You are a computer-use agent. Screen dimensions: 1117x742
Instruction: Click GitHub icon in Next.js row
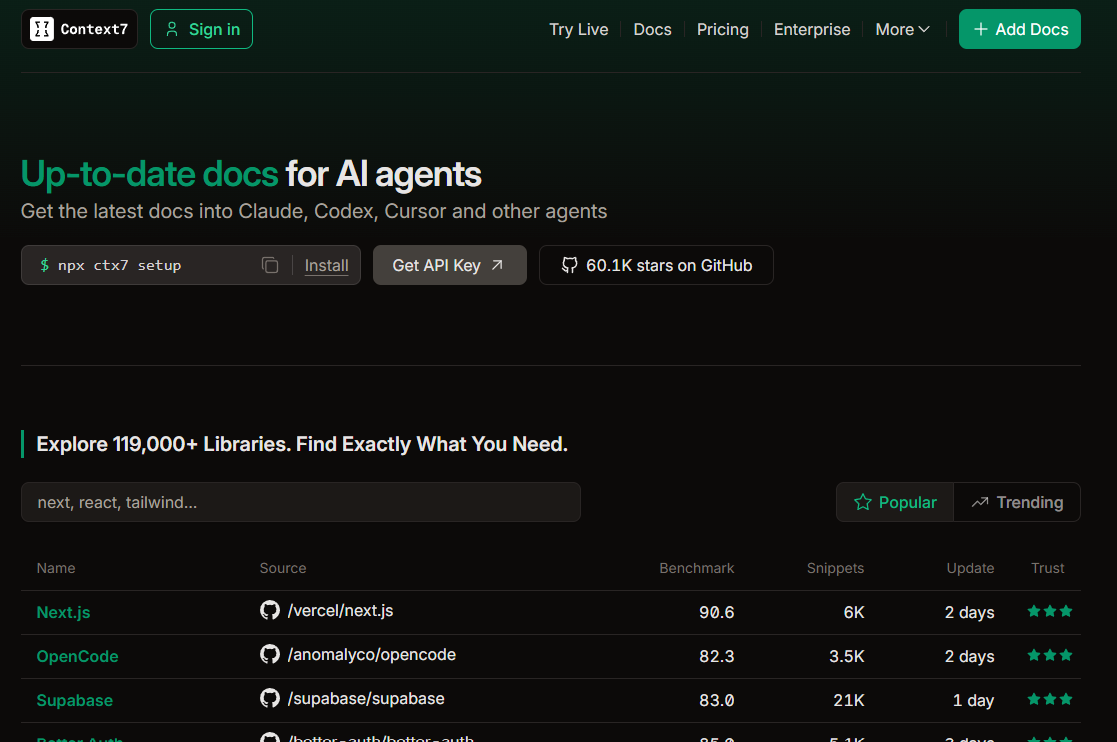(x=269, y=610)
